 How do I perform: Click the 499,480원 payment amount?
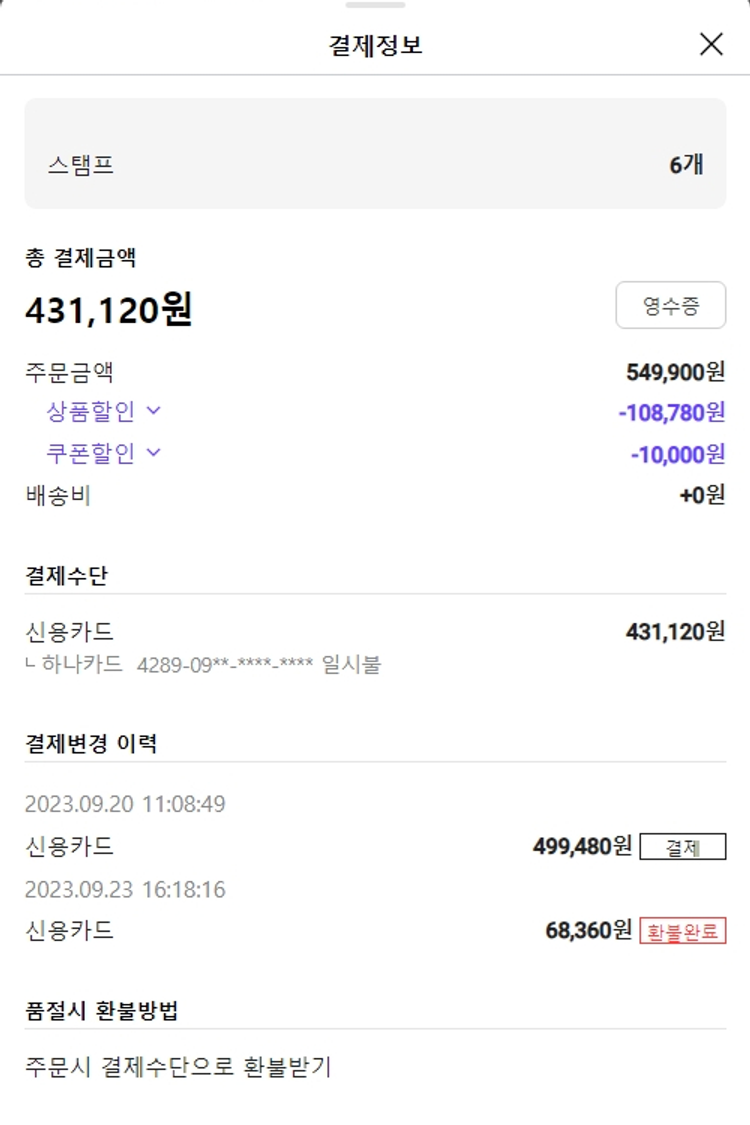[x=582, y=847]
